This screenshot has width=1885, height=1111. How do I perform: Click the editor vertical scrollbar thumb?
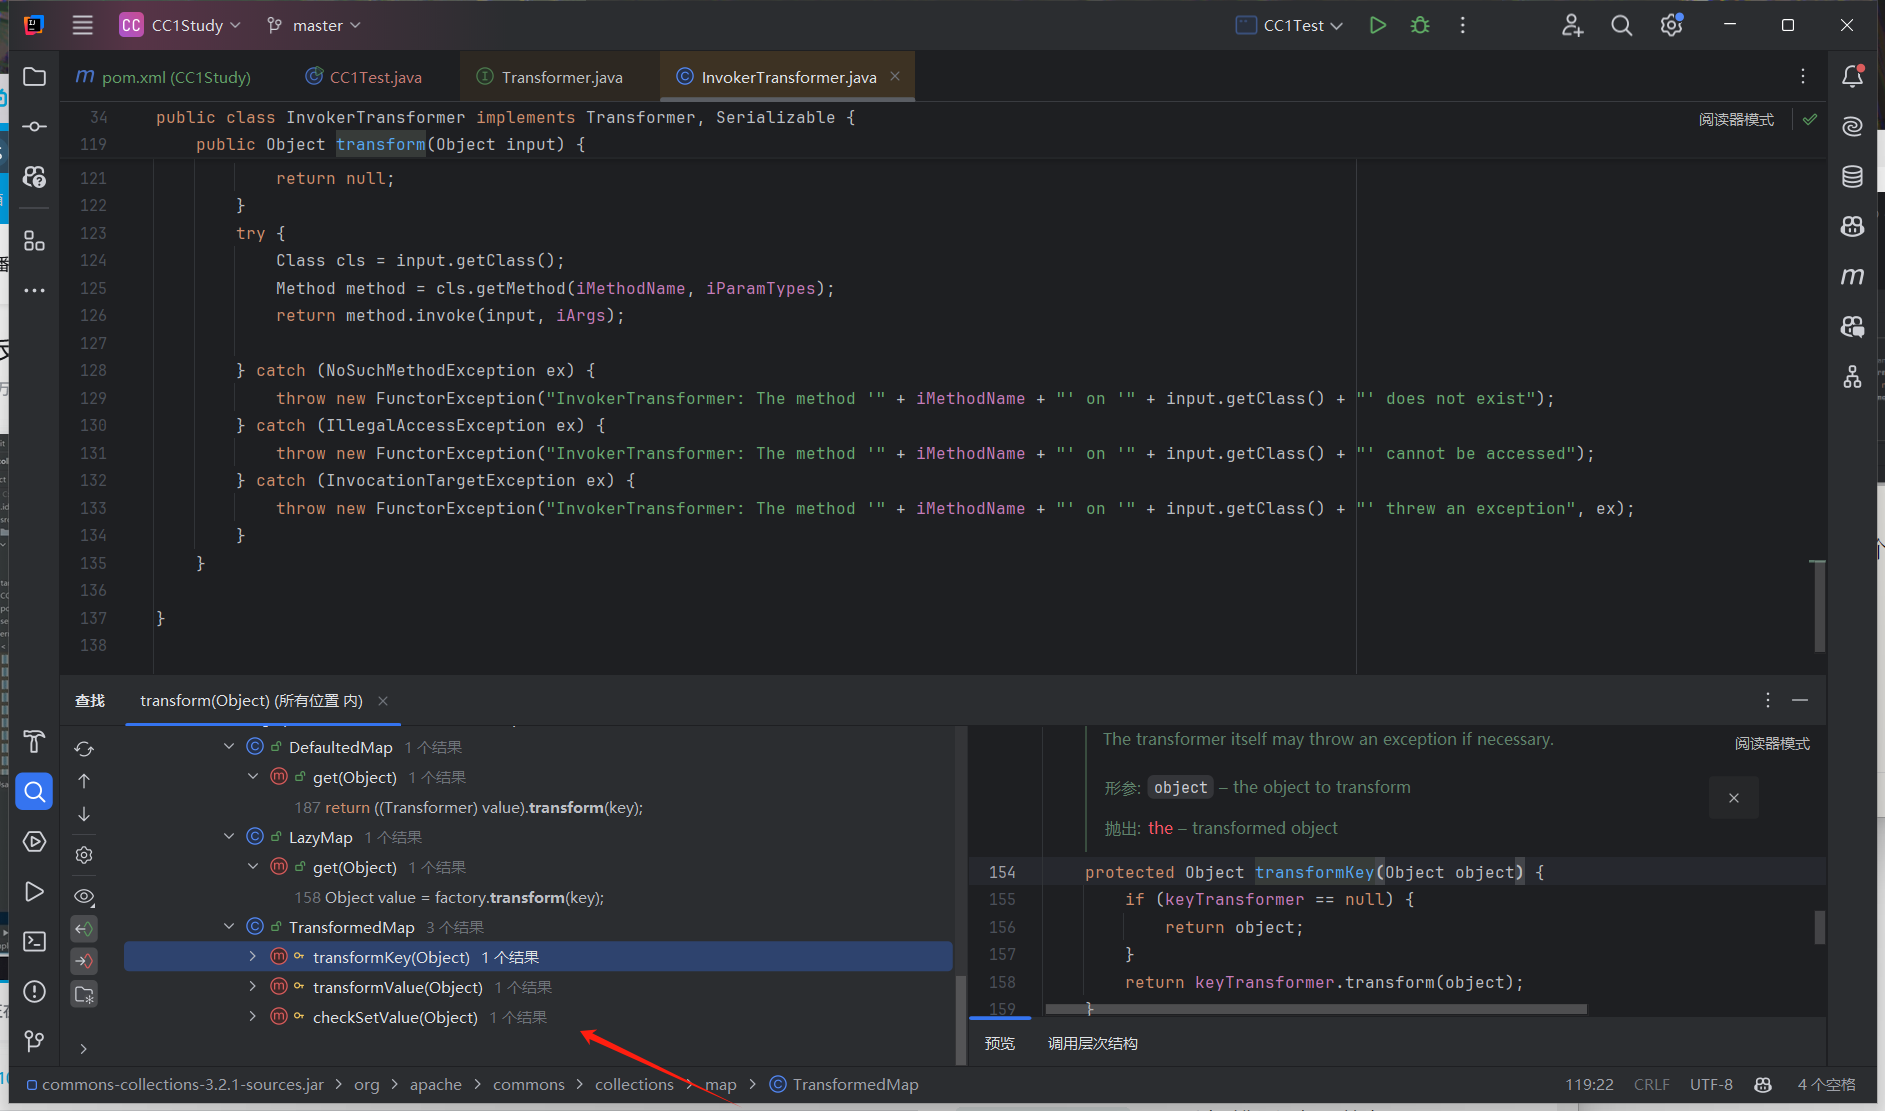[1818, 606]
